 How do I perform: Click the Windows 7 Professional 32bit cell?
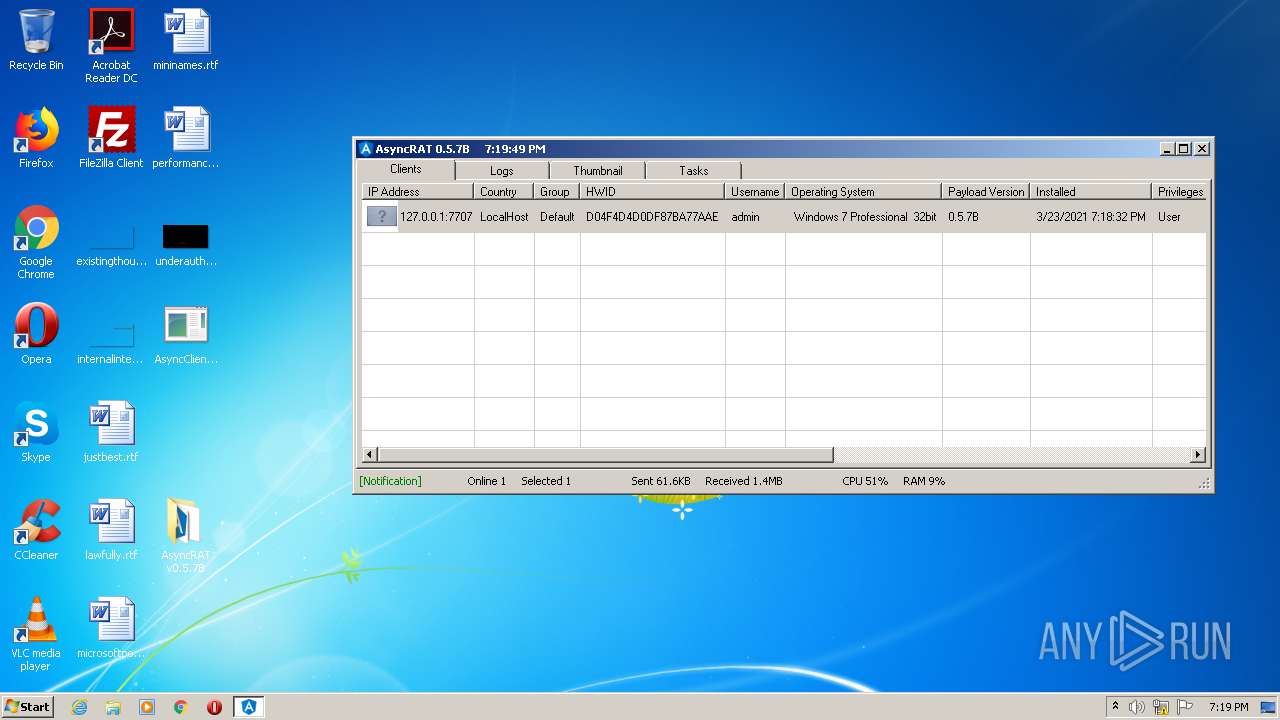[x=865, y=216]
